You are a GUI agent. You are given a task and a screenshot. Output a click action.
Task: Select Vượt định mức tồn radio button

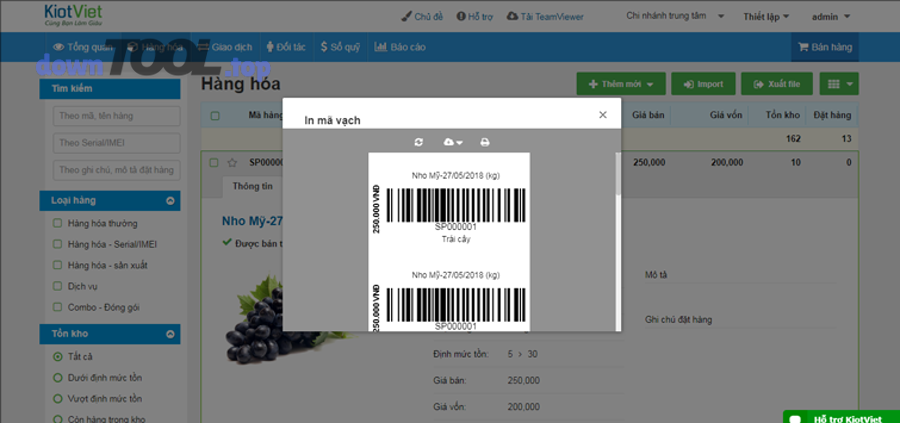pos(57,398)
